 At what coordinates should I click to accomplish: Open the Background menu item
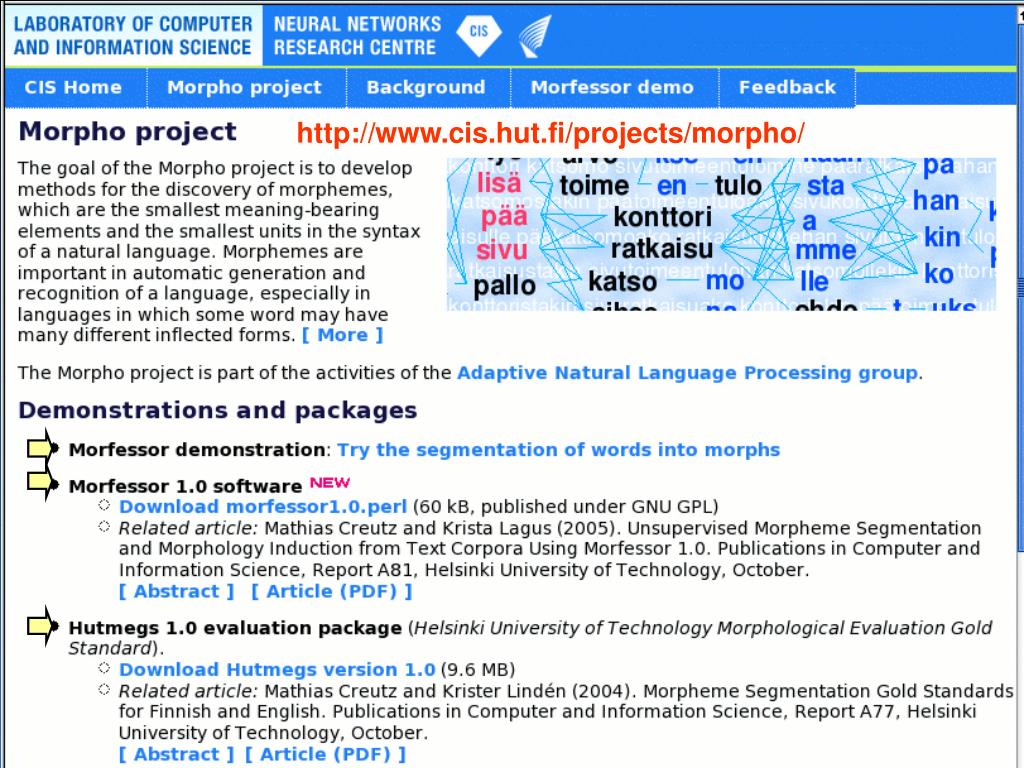(426, 88)
